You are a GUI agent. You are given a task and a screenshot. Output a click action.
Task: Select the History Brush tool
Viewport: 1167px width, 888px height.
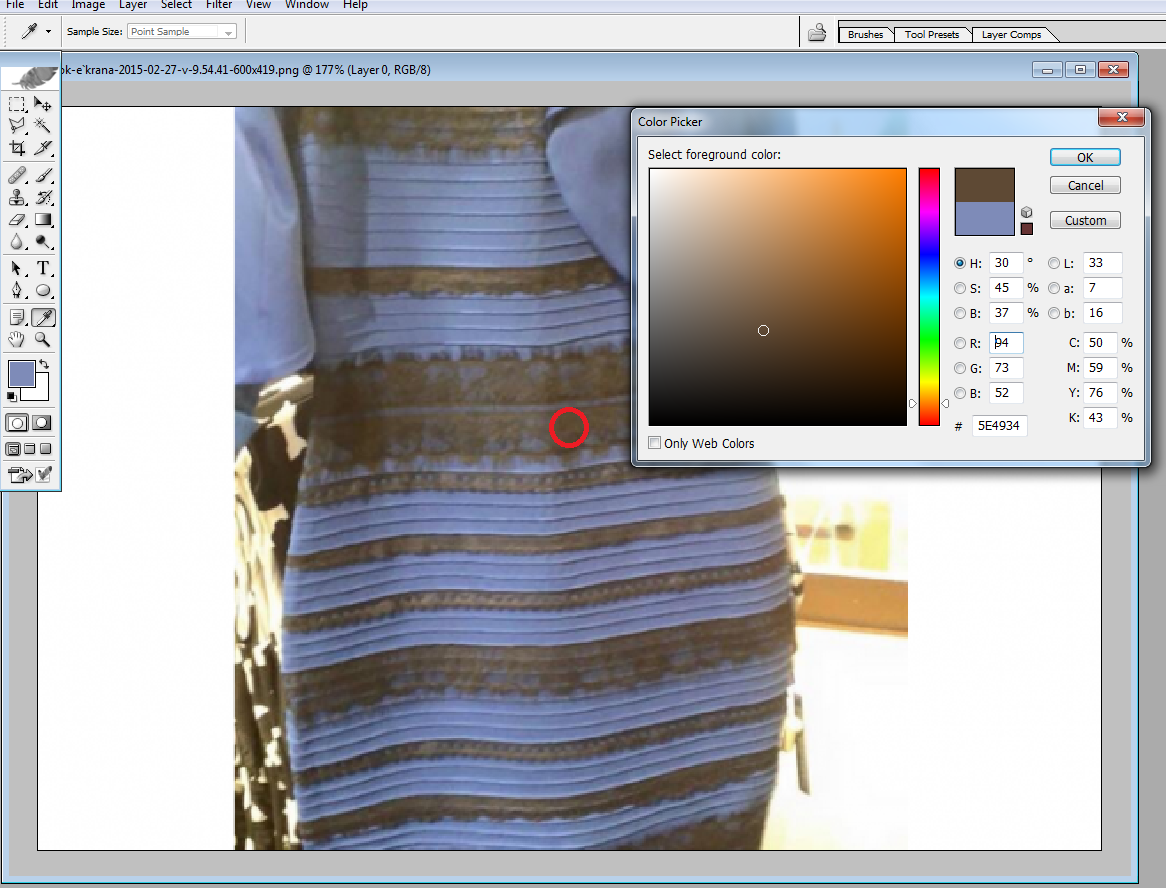(x=43, y=198)
